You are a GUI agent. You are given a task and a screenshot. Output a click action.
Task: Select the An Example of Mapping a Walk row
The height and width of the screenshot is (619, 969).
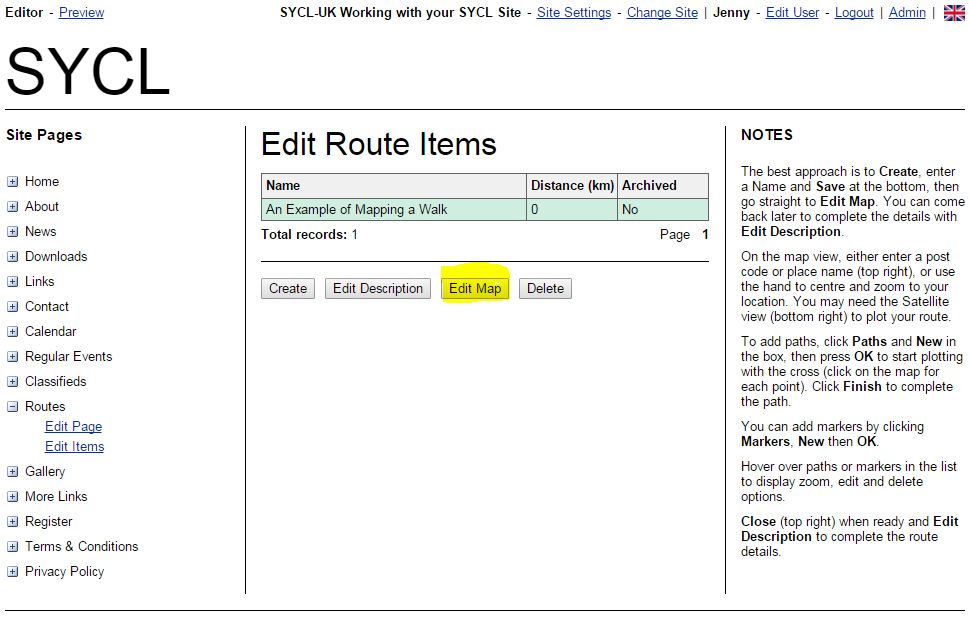pos(484,209)
